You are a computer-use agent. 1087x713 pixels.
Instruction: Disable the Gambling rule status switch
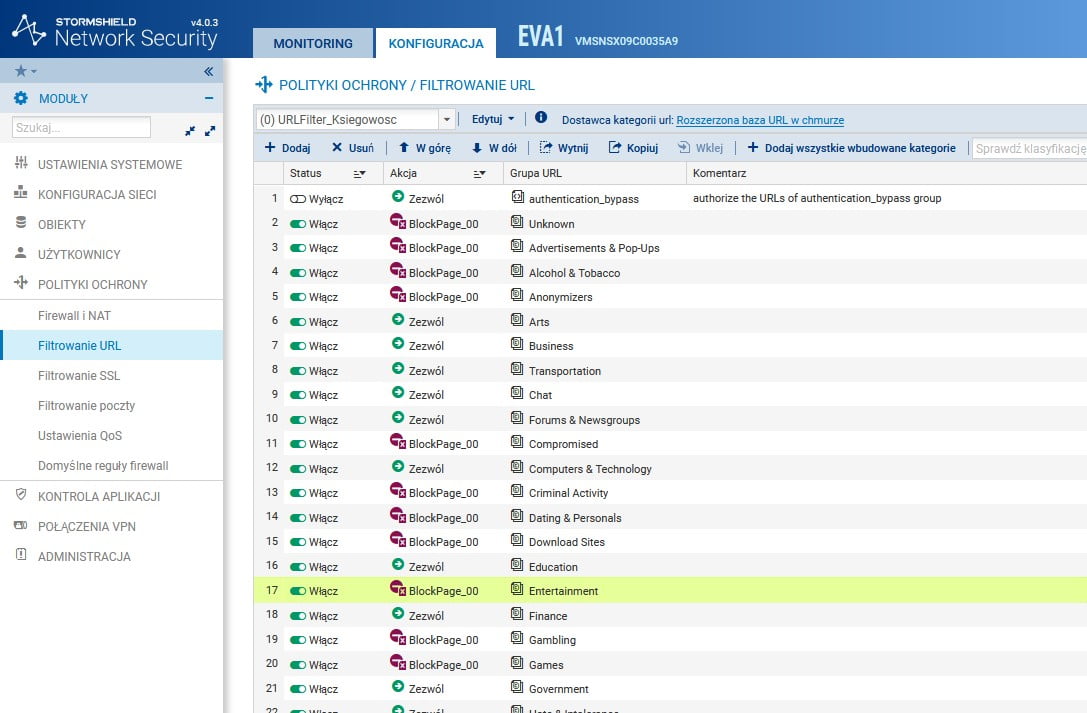point(298,640)
